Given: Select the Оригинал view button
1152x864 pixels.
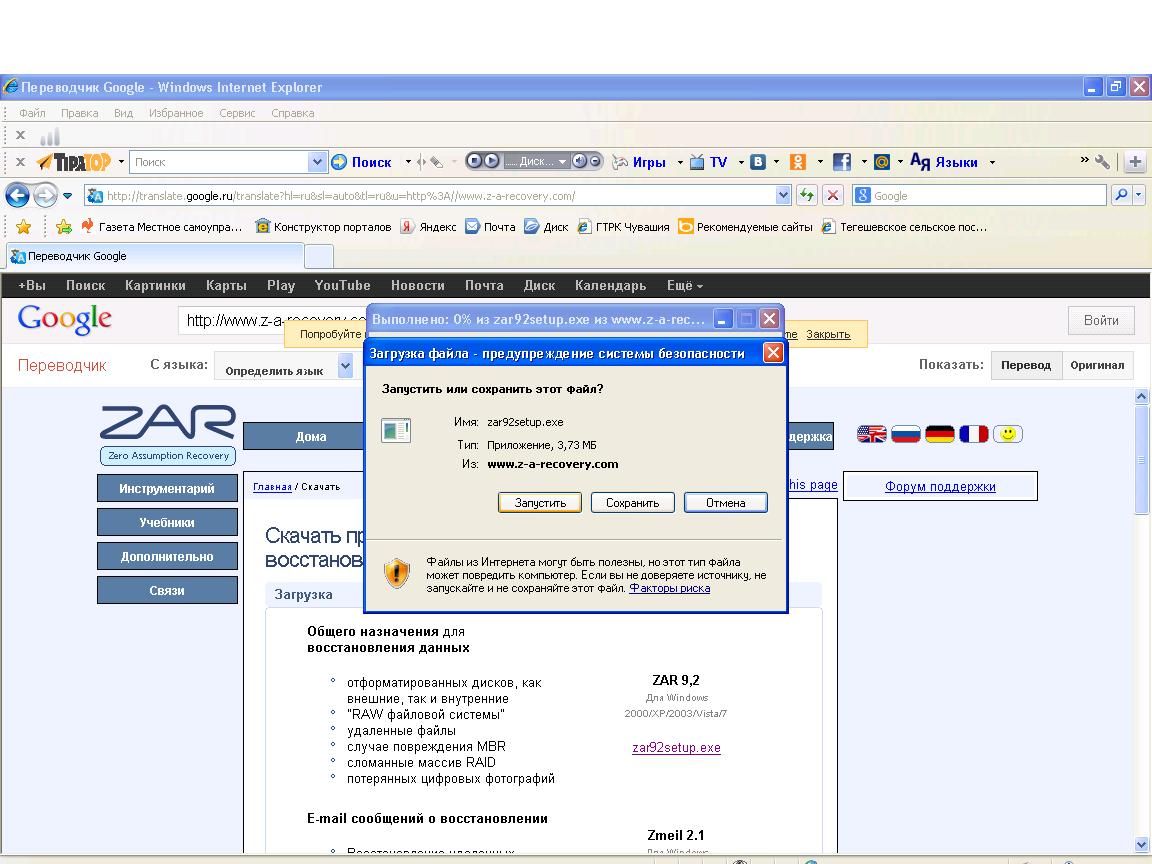Looking at the screenshot, I should pyautogui.click(x=1097, y=365).
